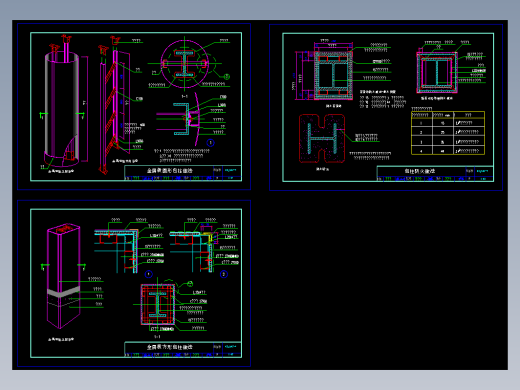Click the green circle callout beside round section
The height and width of the screenshot is (390, 520).
227,77
